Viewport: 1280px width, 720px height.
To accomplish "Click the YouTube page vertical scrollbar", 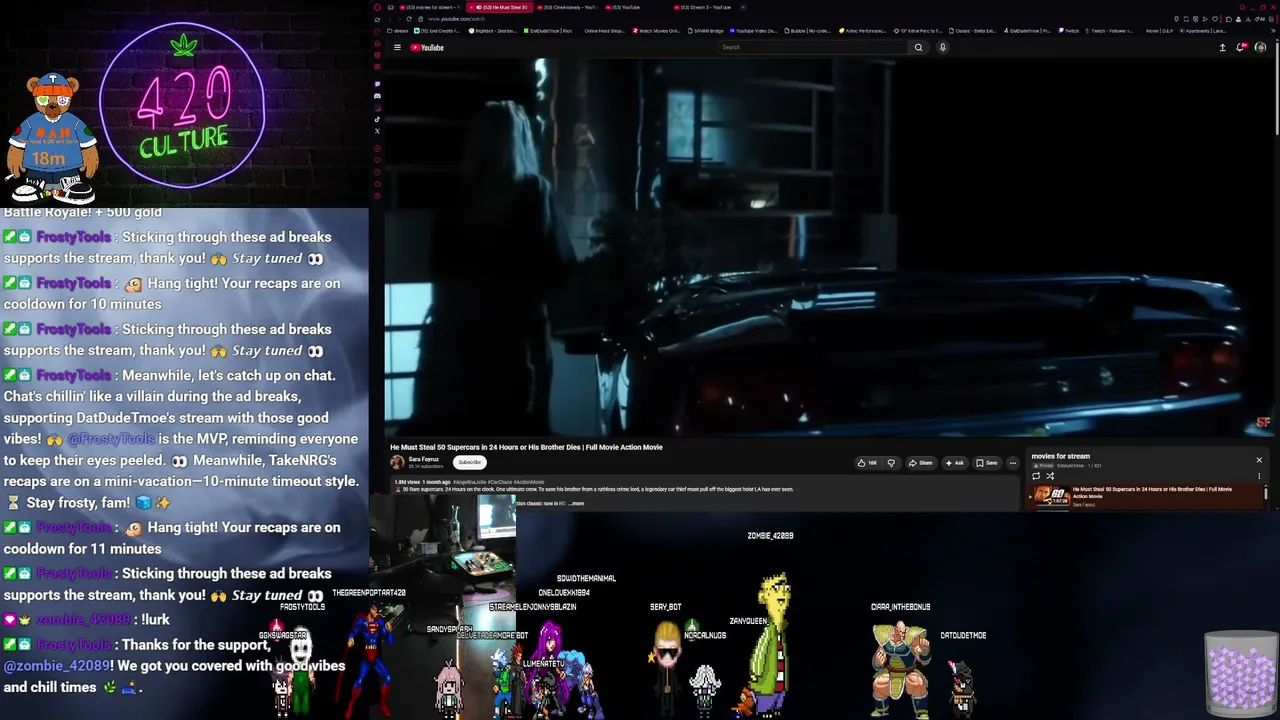I will [1277, 90].
